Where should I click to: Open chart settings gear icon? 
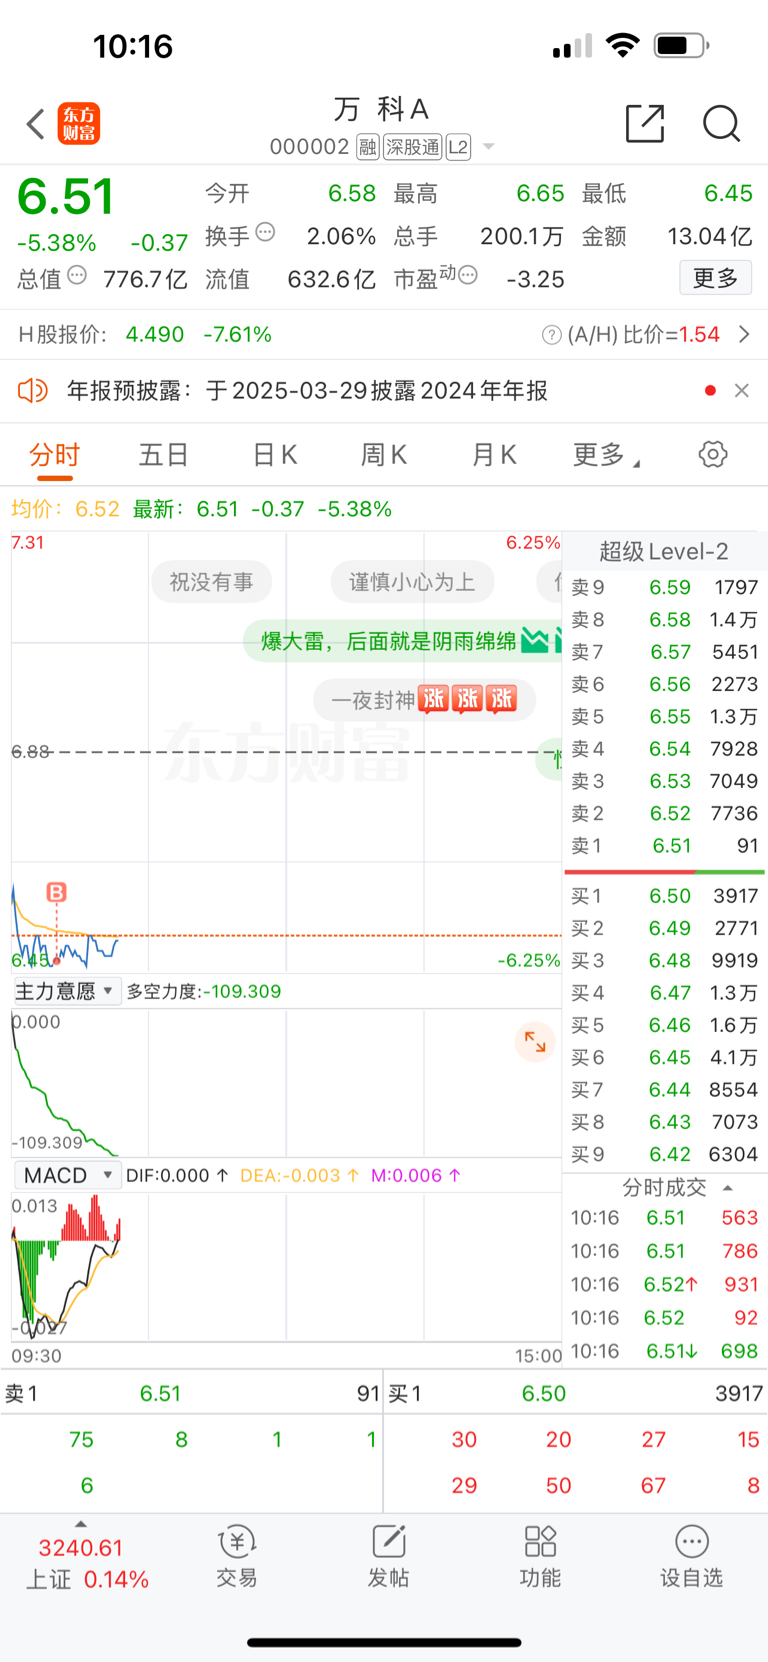coord(713,454)
